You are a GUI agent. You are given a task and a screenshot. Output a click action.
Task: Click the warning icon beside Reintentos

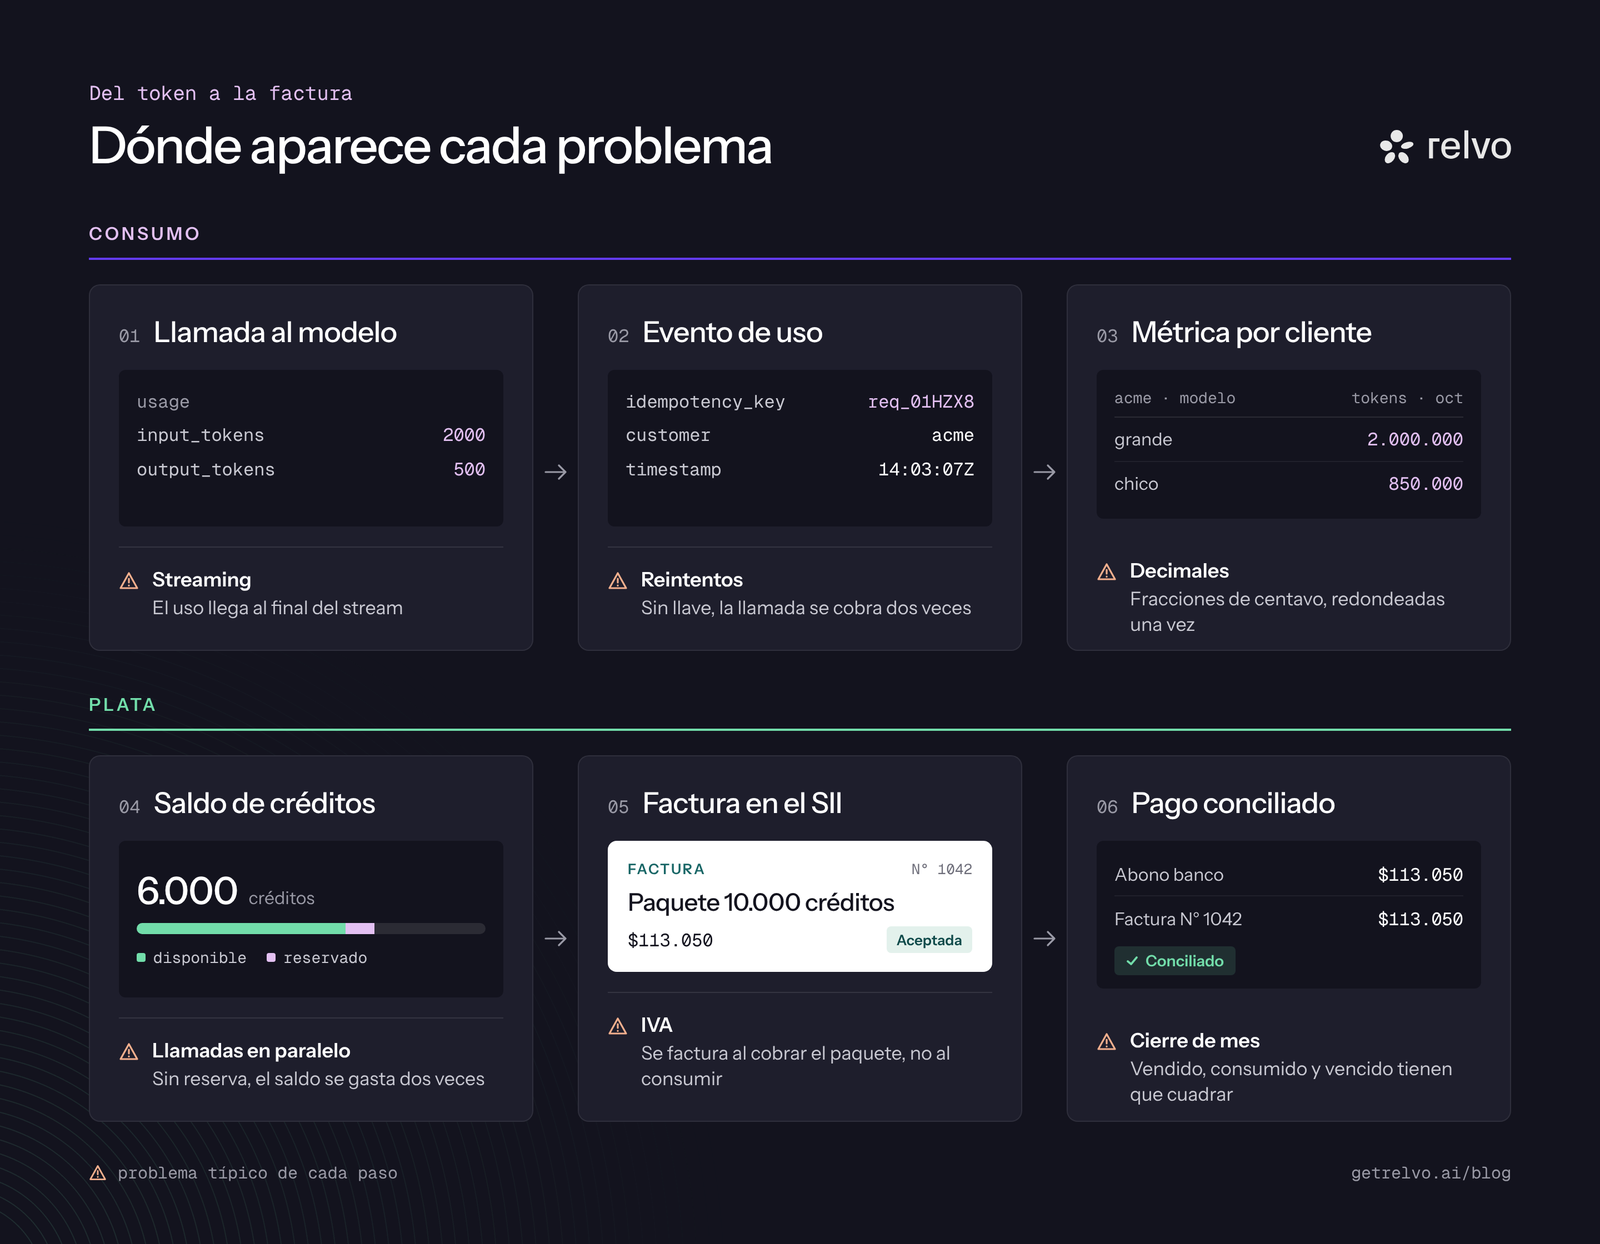tap(618, 581)
